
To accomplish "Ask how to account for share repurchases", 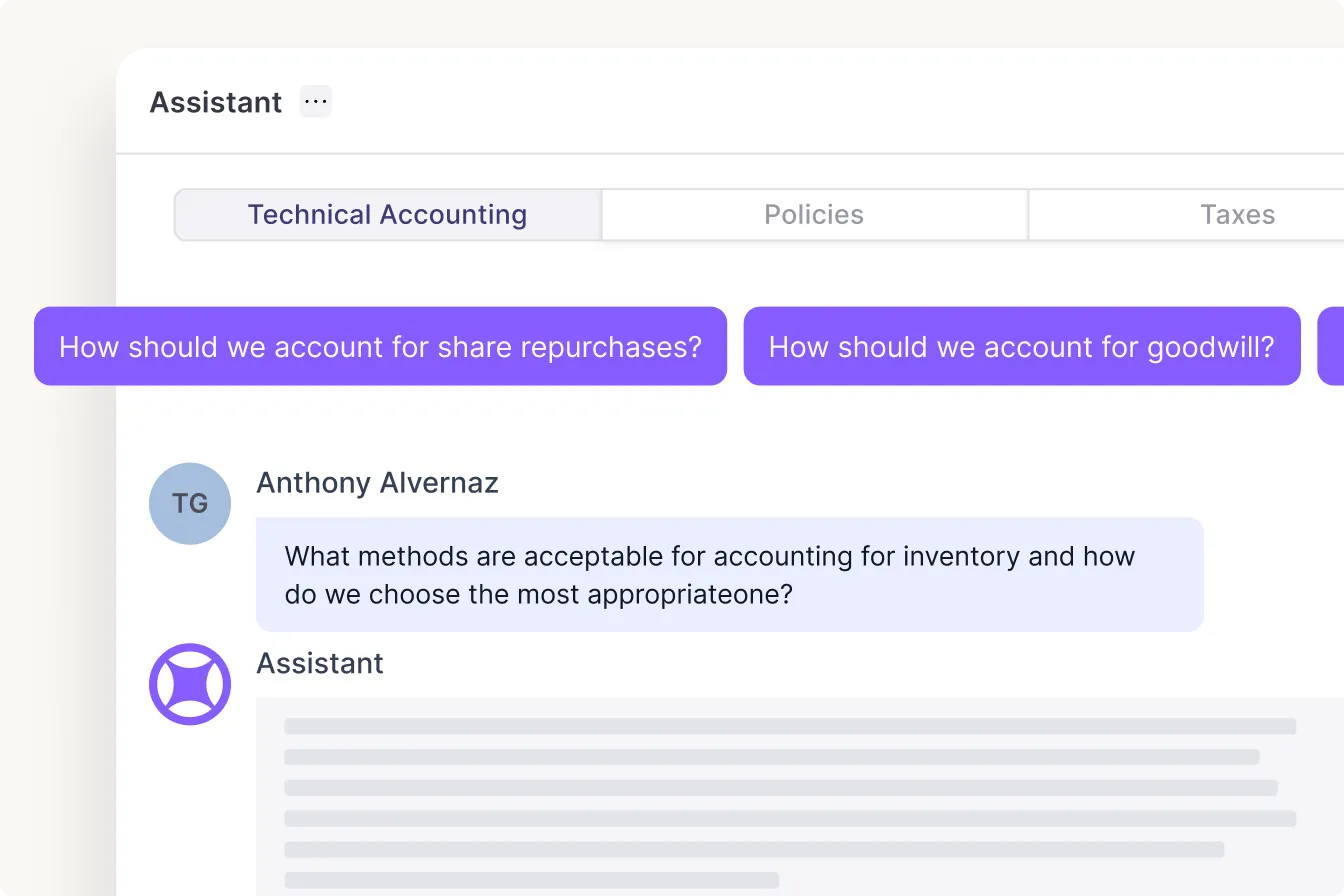I will 380,346.
